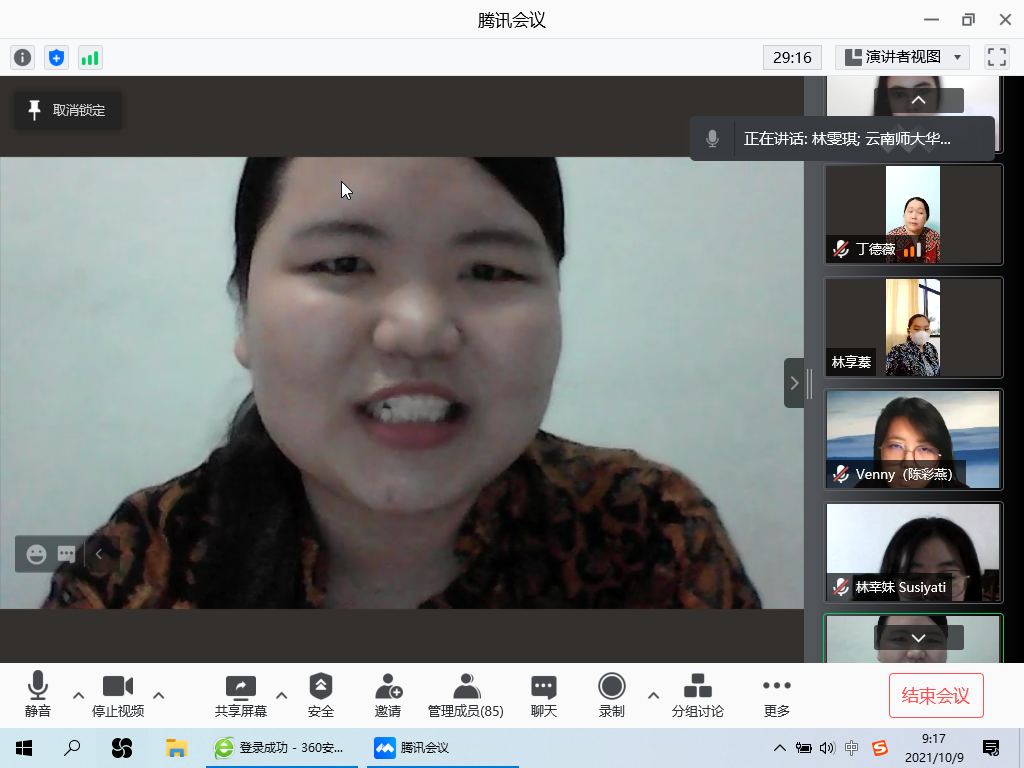Mute microphone with 静音 button
This screenshot has width=1024, height=768.
click(x=38, y=695)
